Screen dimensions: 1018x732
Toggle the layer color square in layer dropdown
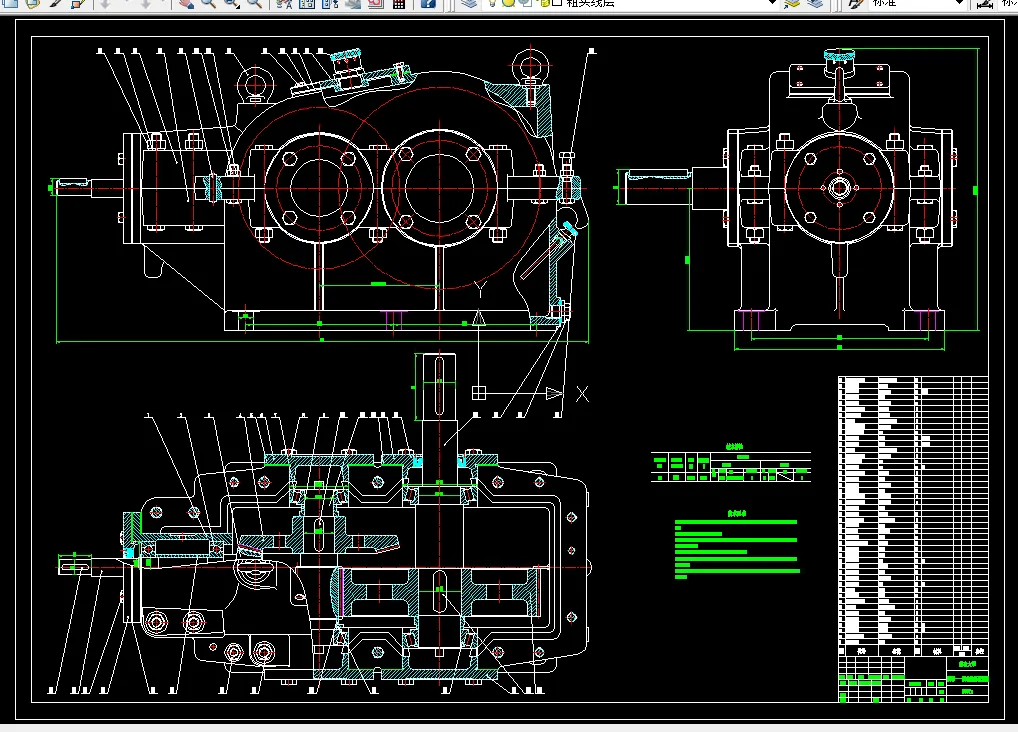coord(556,3)
